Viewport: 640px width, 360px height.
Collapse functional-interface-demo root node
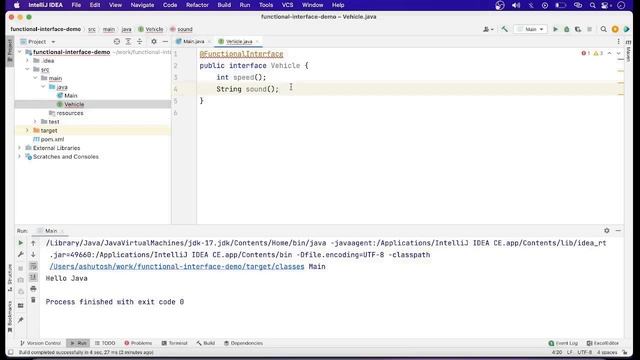pos(20,52)
